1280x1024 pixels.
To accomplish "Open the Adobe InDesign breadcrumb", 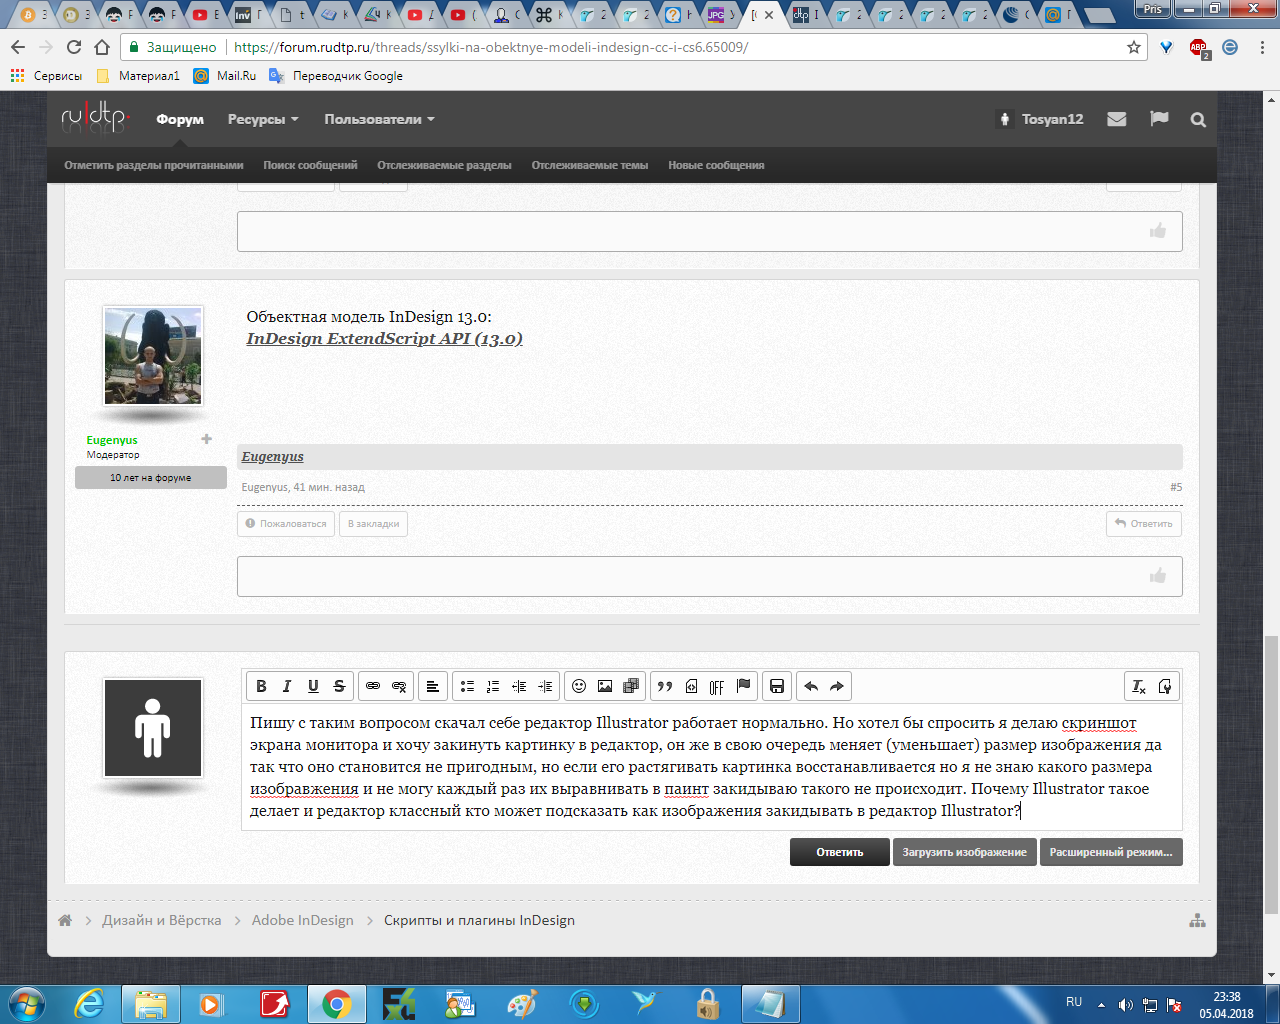I will click(303, 920).
